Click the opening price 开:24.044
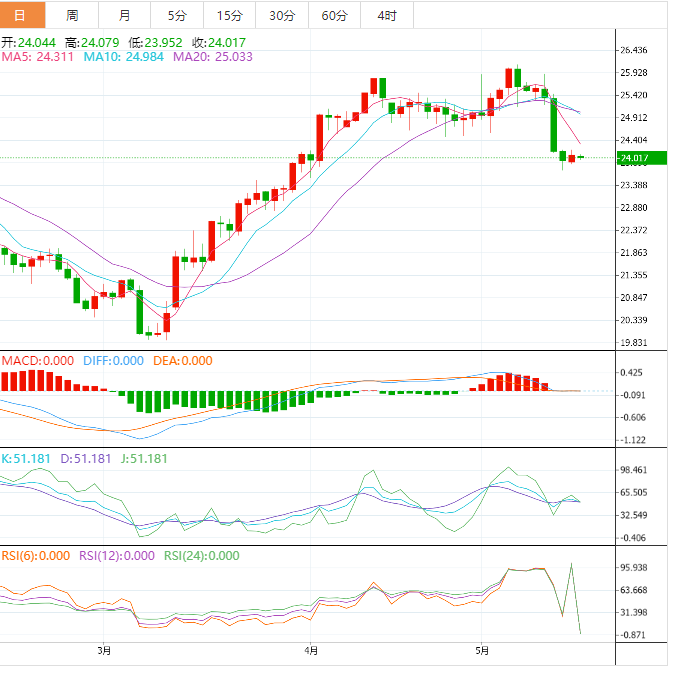The height and width of the screenshot is (674, 674). (x=28, y=43)
